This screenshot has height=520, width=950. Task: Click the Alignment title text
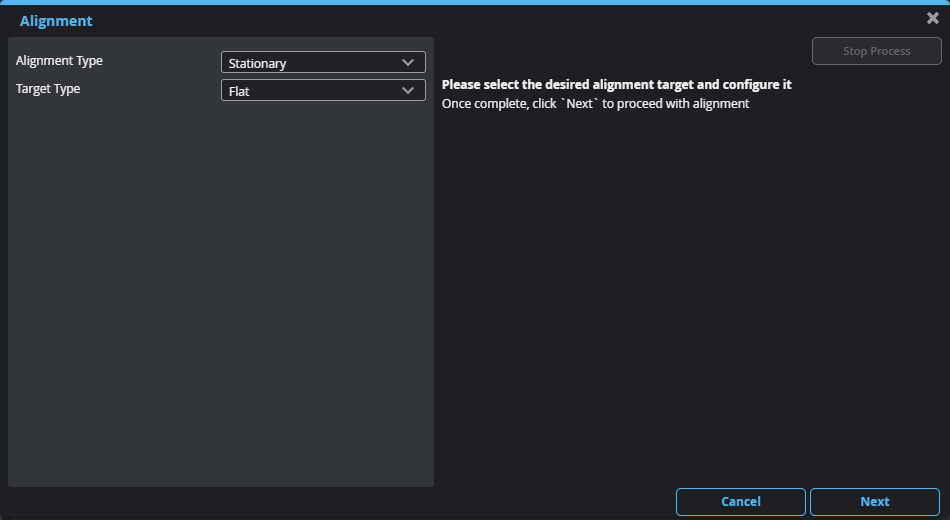point(56,21)
